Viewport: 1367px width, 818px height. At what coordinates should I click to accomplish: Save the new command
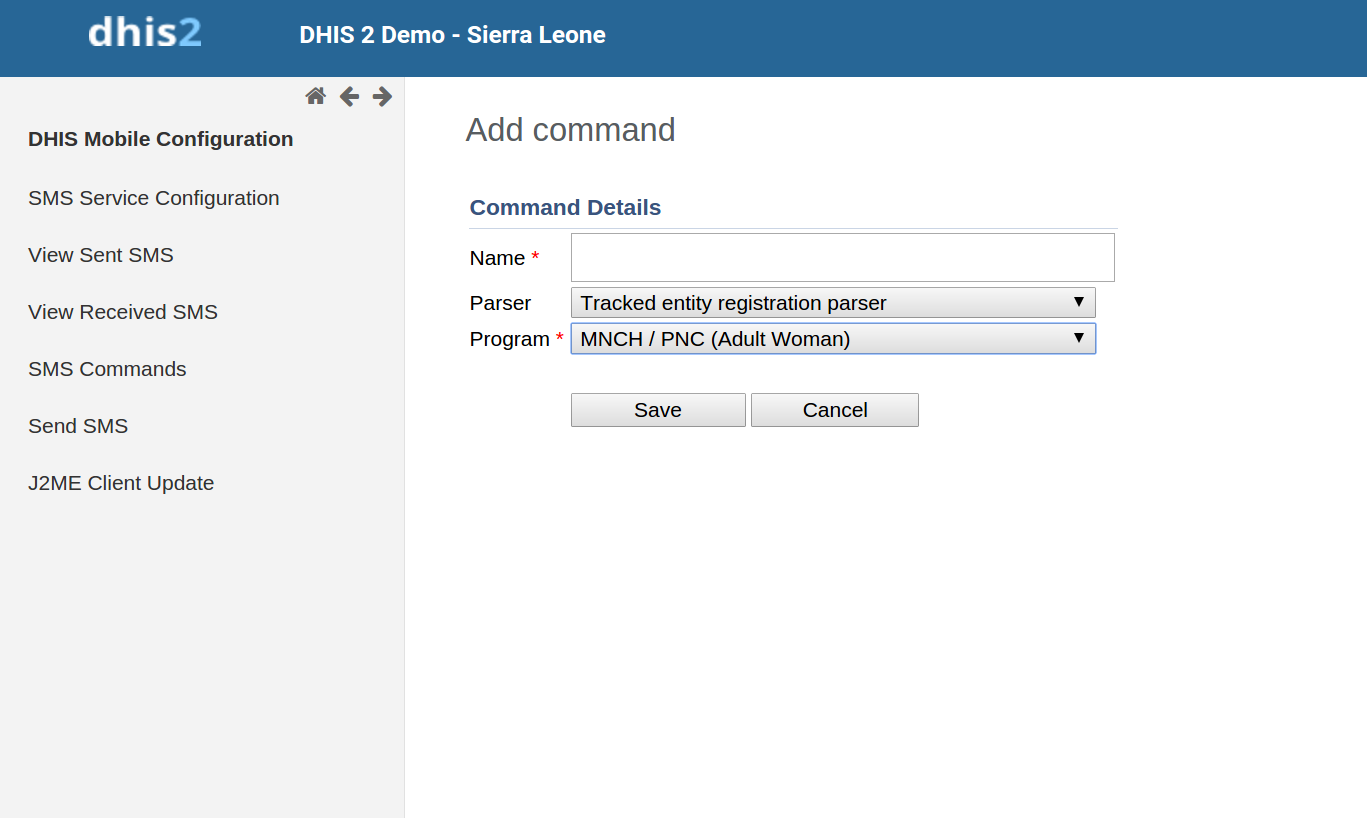pyautogui.click(x=658, y=410)
